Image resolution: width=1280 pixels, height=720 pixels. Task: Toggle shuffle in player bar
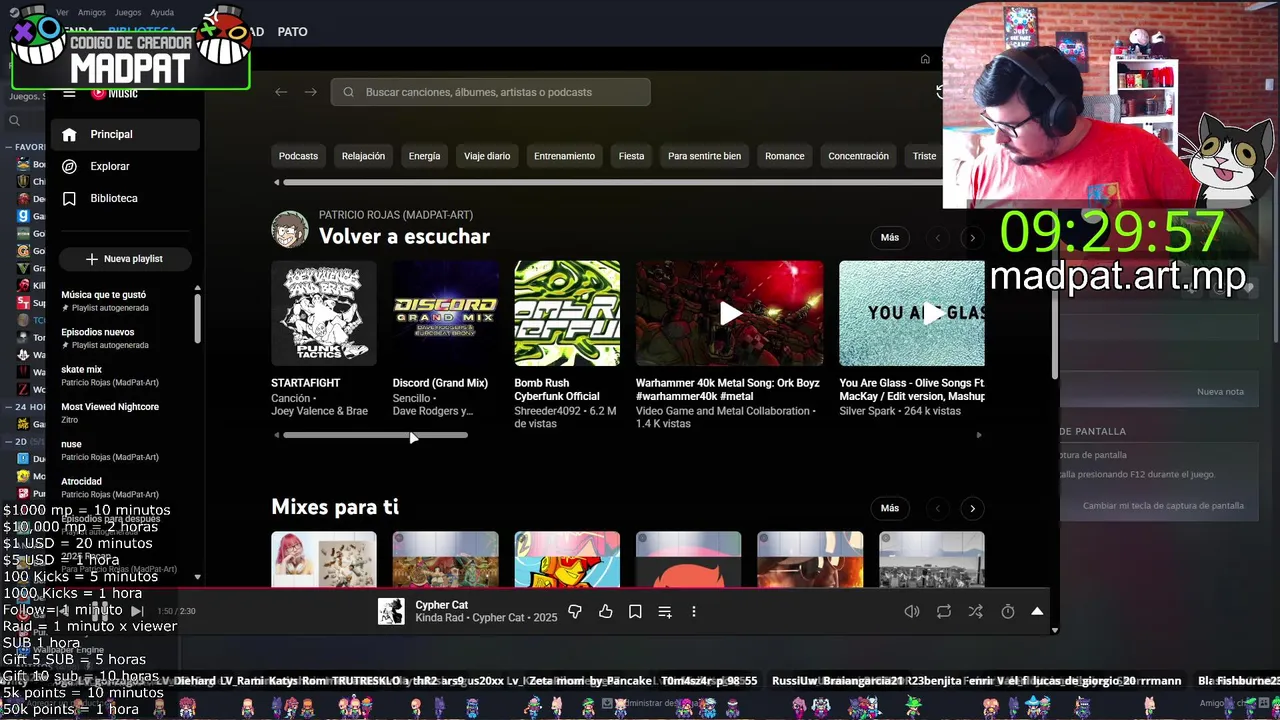(976, 611)
